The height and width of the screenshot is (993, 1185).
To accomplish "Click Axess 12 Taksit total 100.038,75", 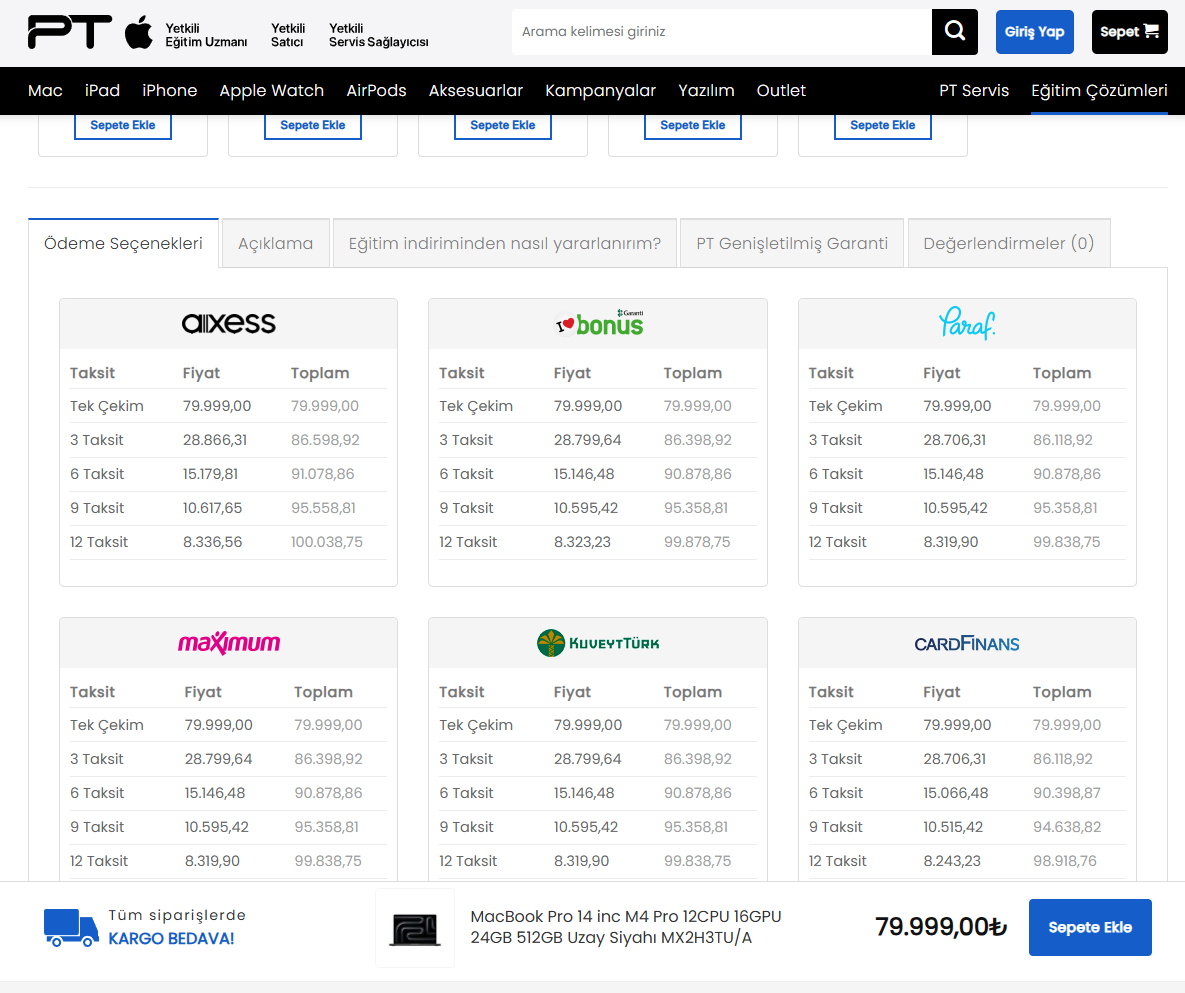I will click(326, 542).
